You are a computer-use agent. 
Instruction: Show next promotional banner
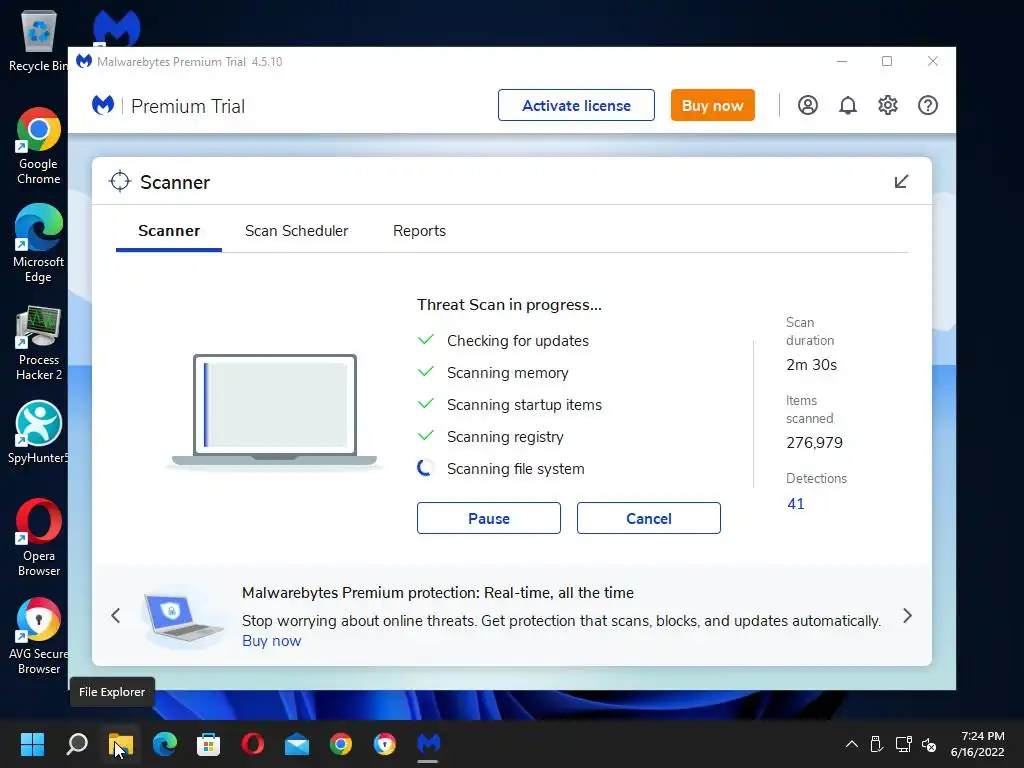click(907, 615)
